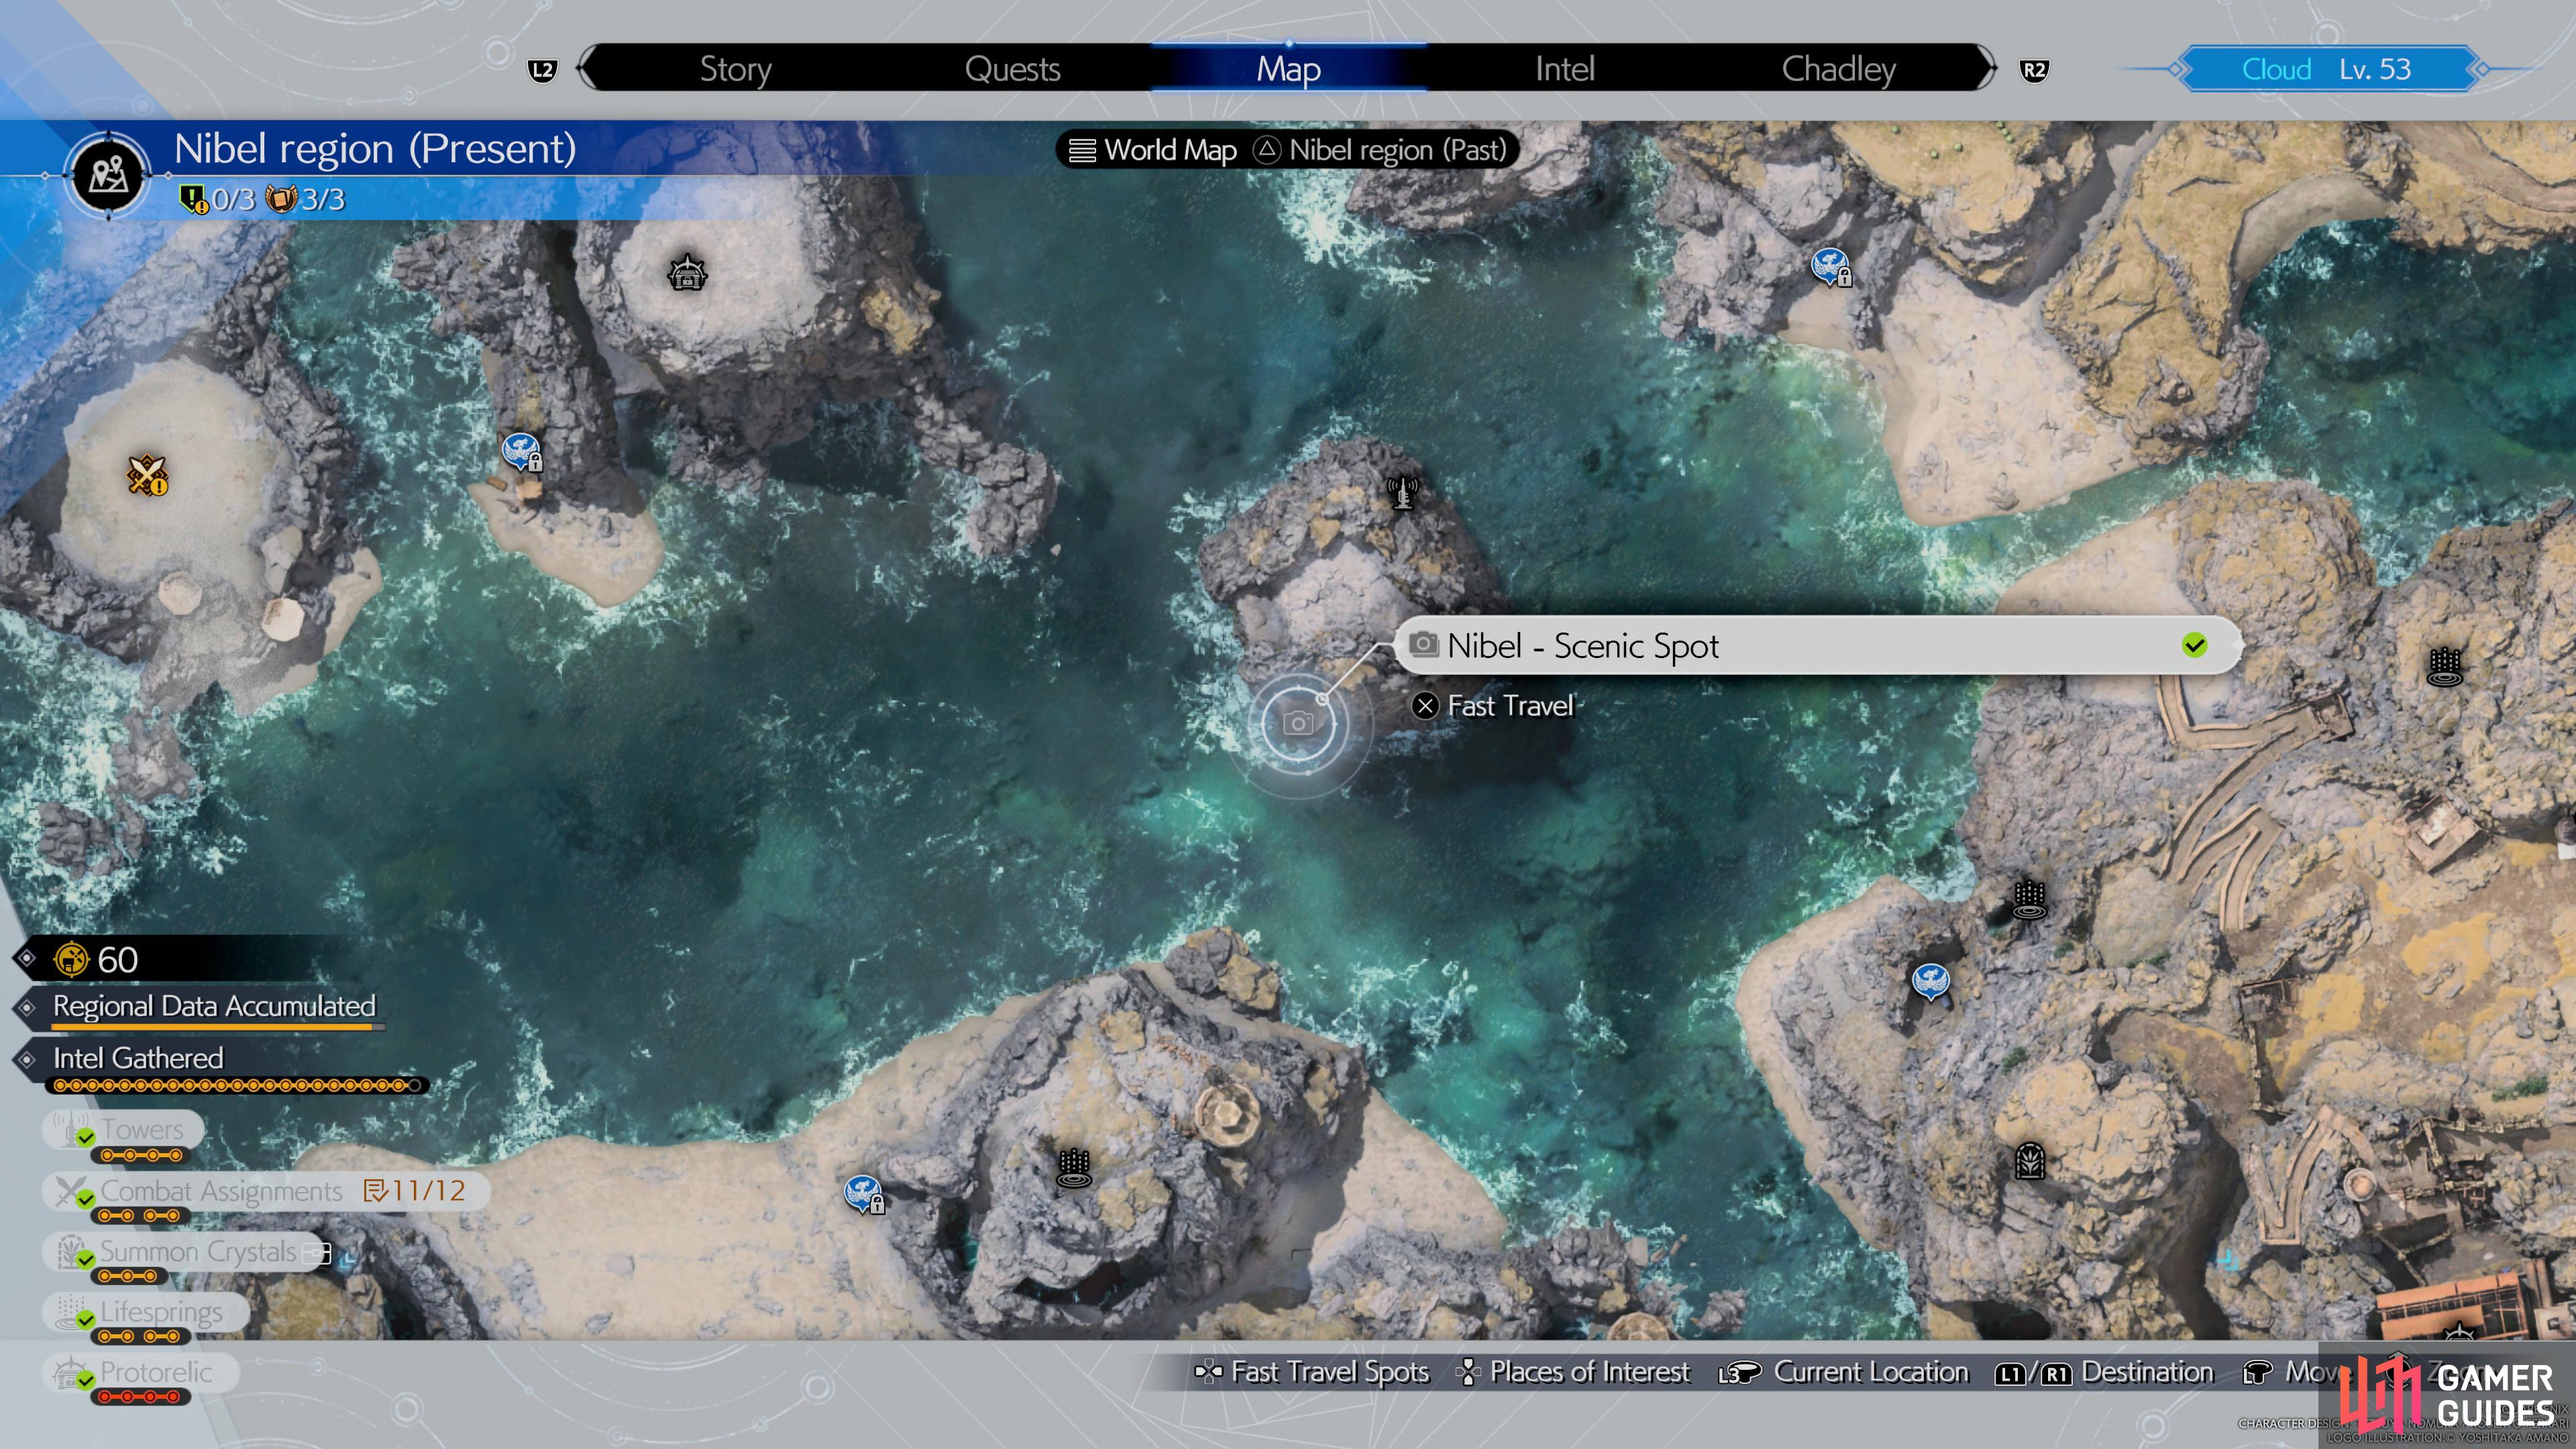Click the Cloud Lv. 53 character badge

tap(2327, 69)
